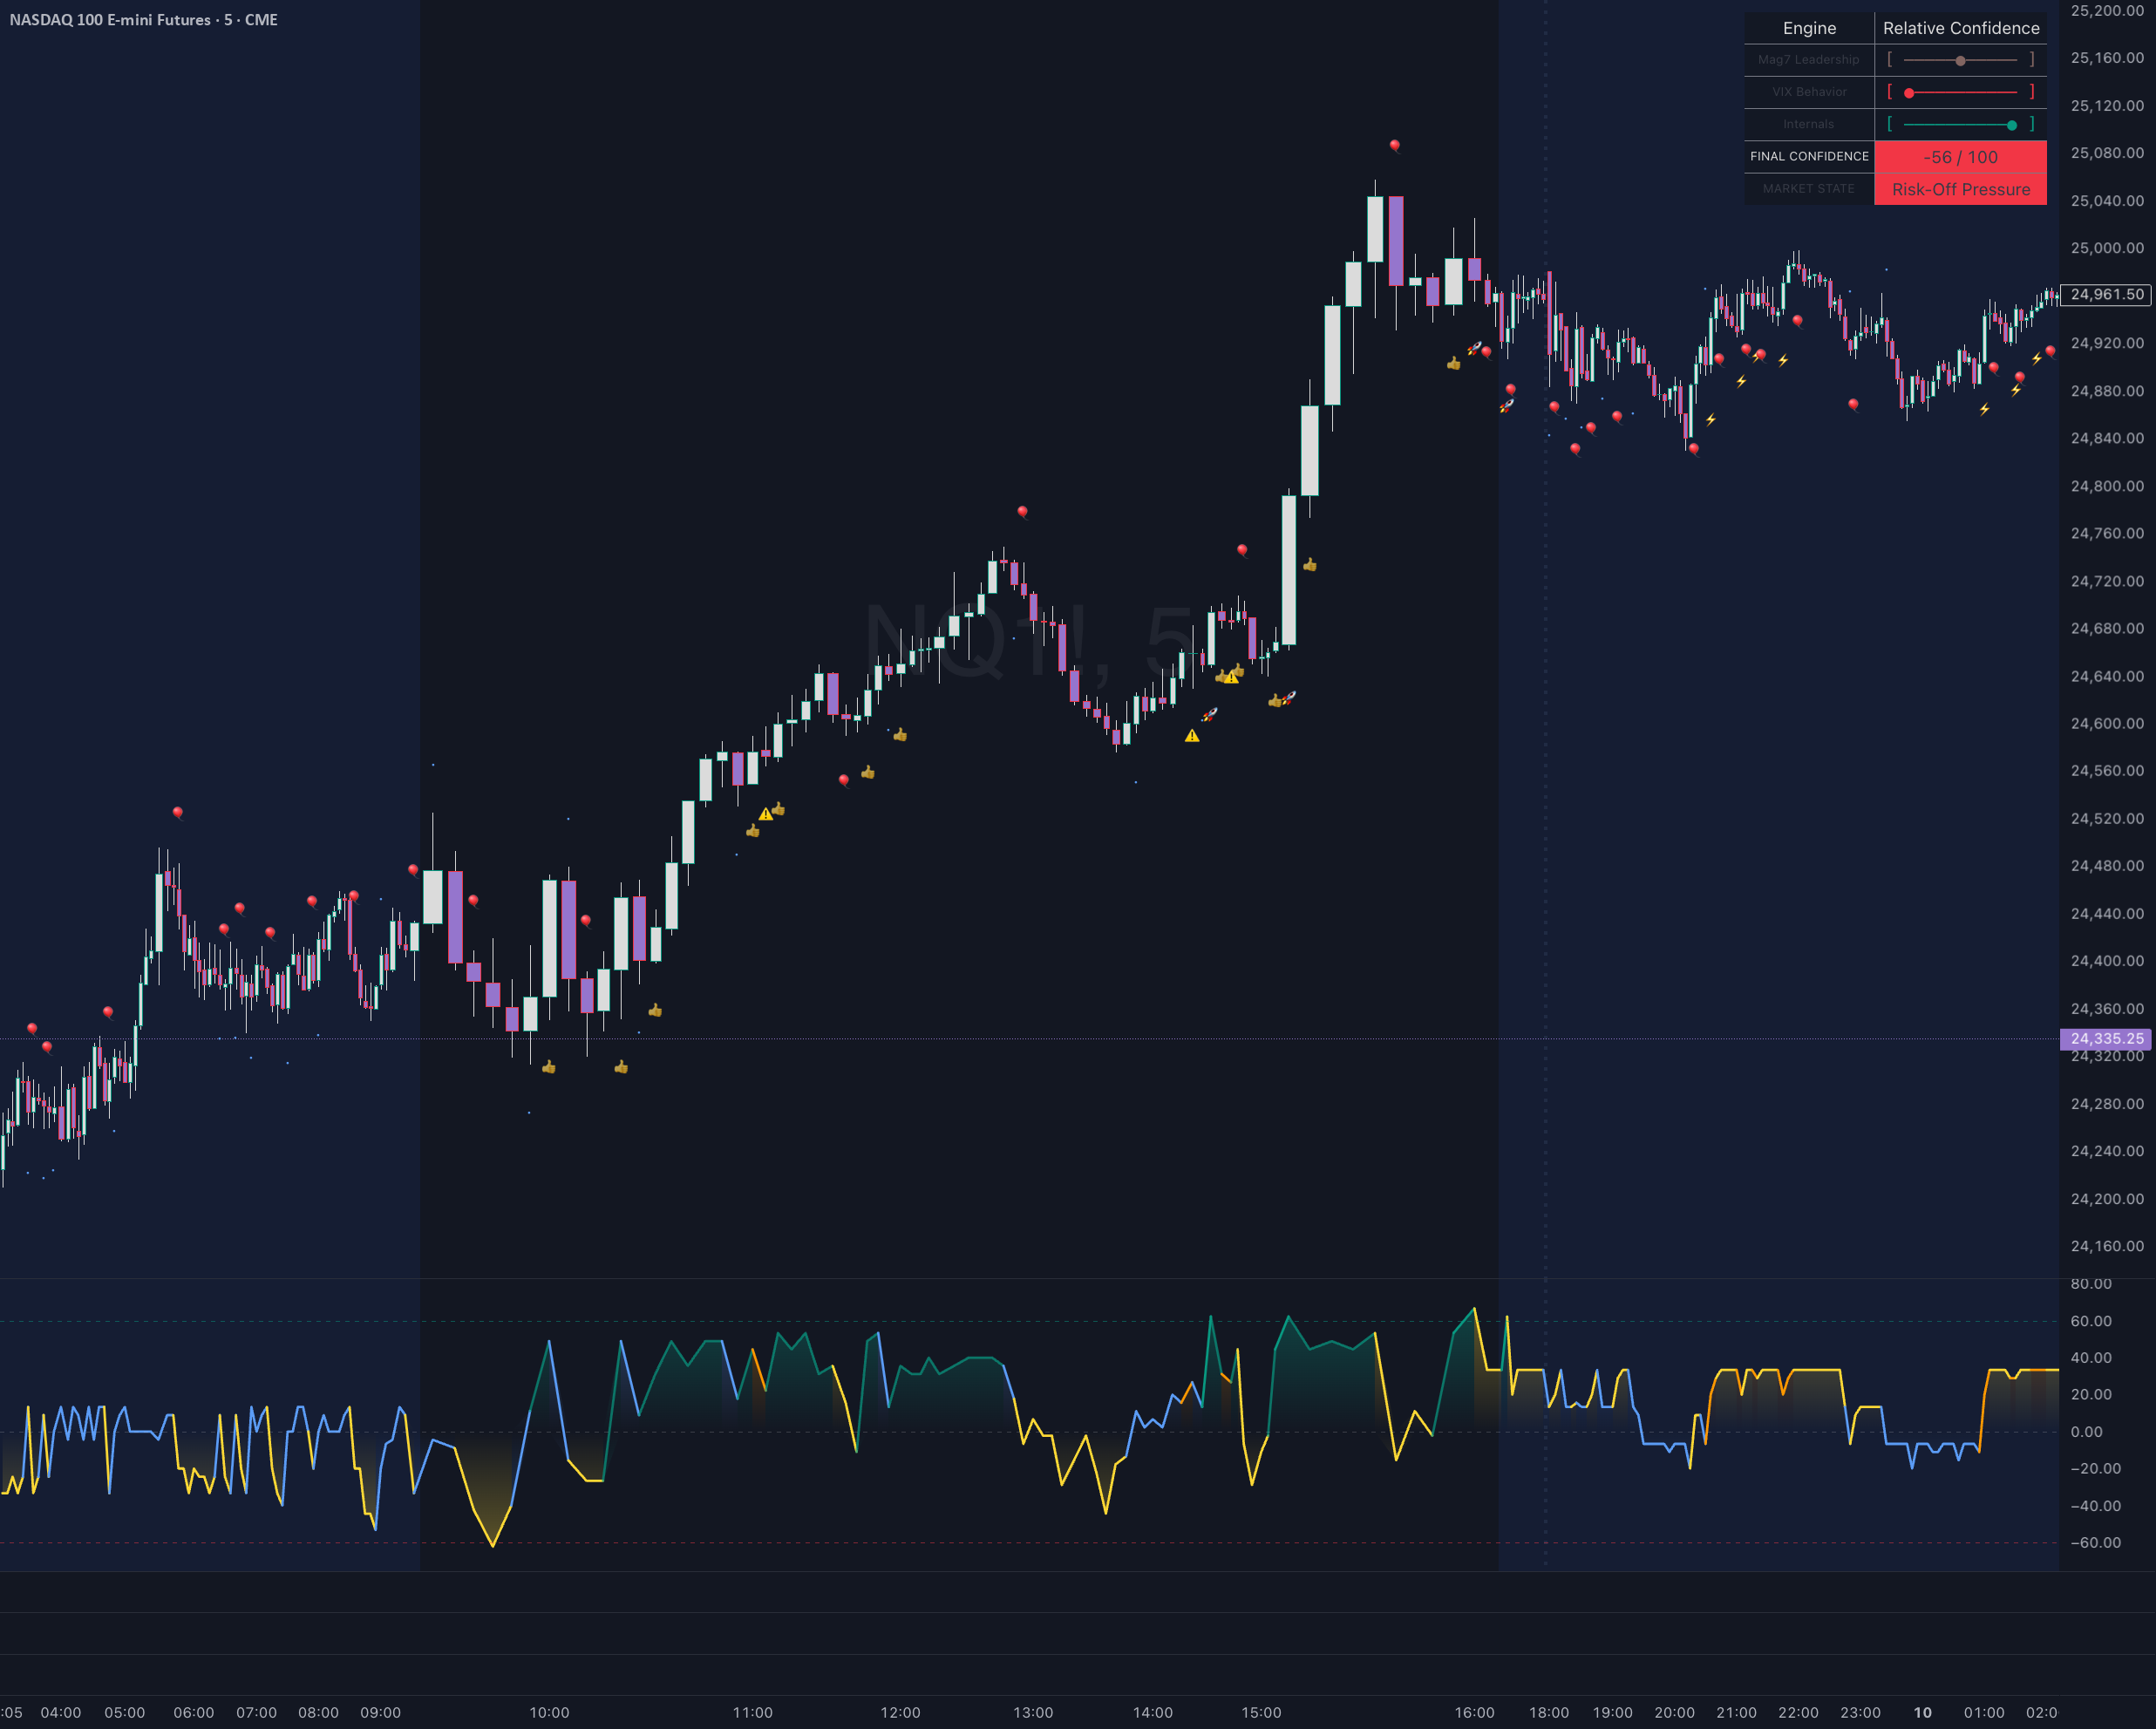Click the thumbs-up near the 24,360 level
2156x1729 pixels.
pyautogui.click(x=655, y=1010)
